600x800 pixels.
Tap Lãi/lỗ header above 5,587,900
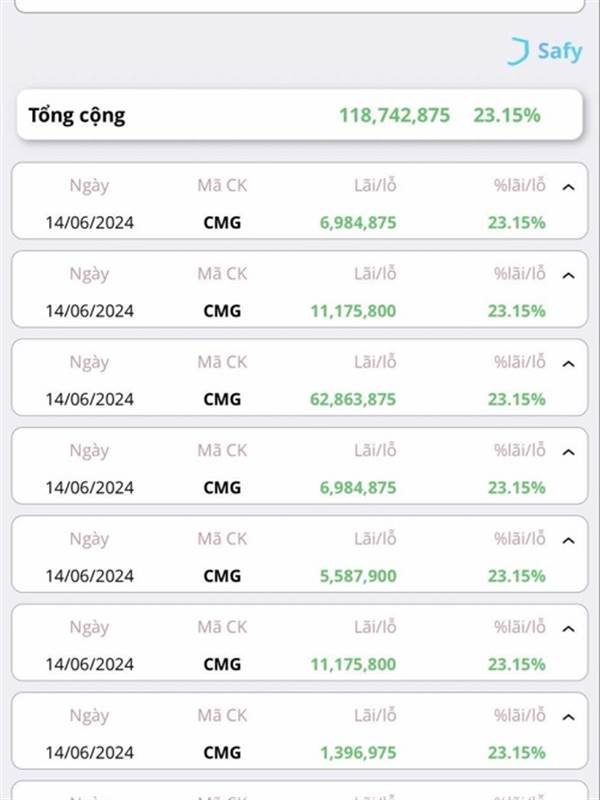tap(375, 538)
